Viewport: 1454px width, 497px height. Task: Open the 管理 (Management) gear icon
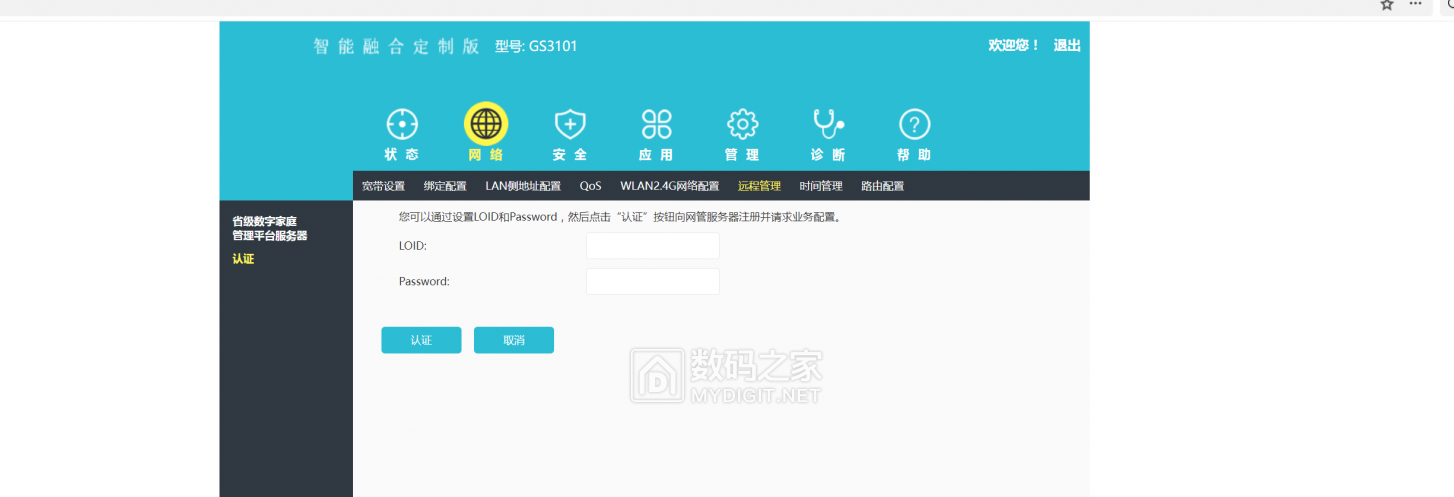tap(742, 125)
